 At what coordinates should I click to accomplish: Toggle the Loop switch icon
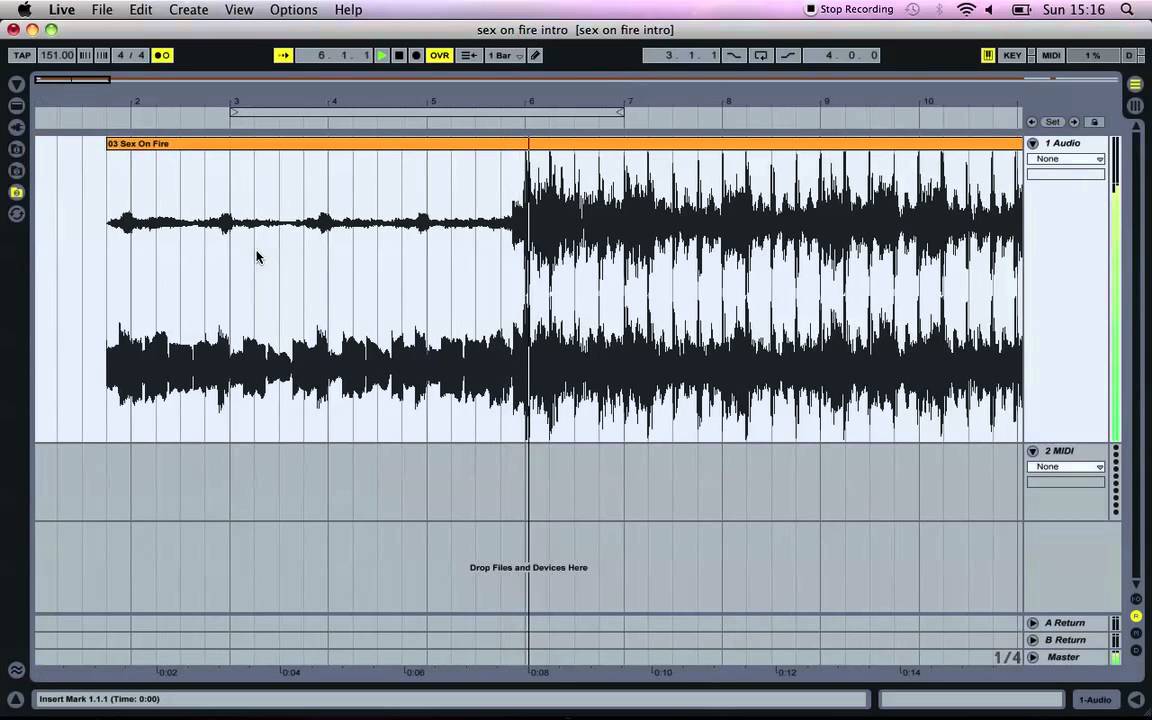point(760,55)
